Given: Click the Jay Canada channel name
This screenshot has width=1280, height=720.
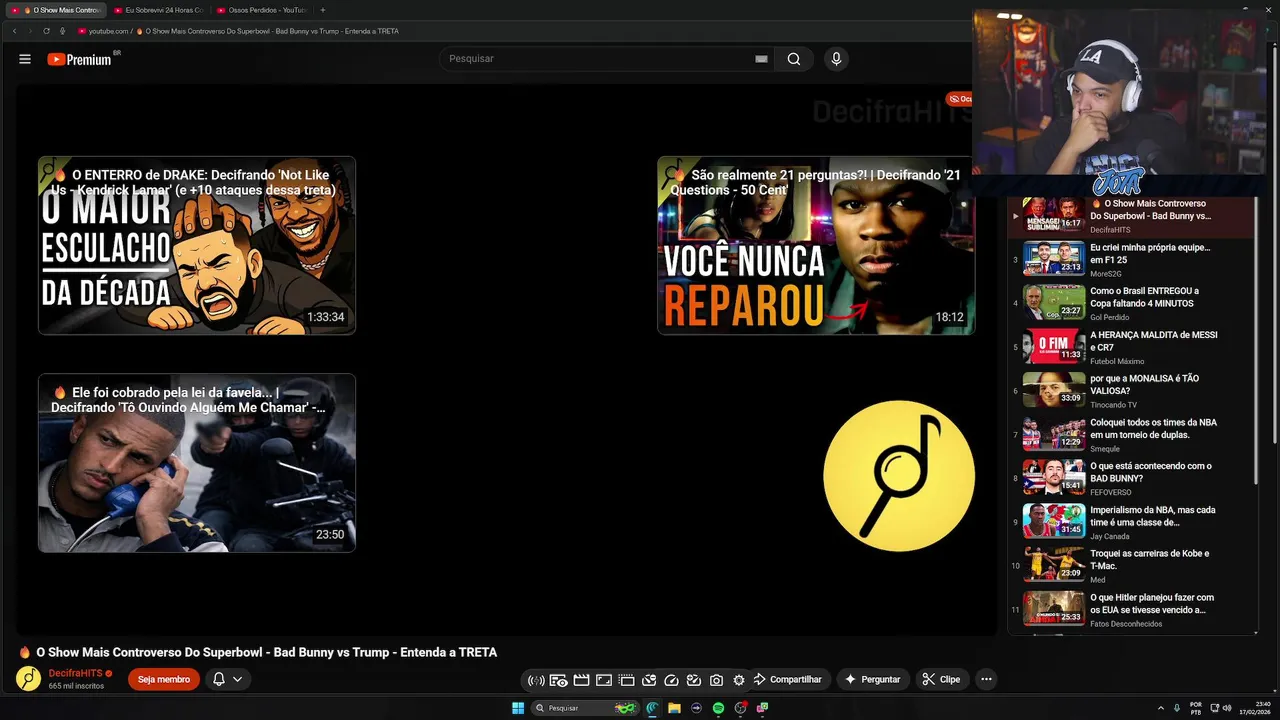Looking at the screenshot, I should tap(1110, 536).
